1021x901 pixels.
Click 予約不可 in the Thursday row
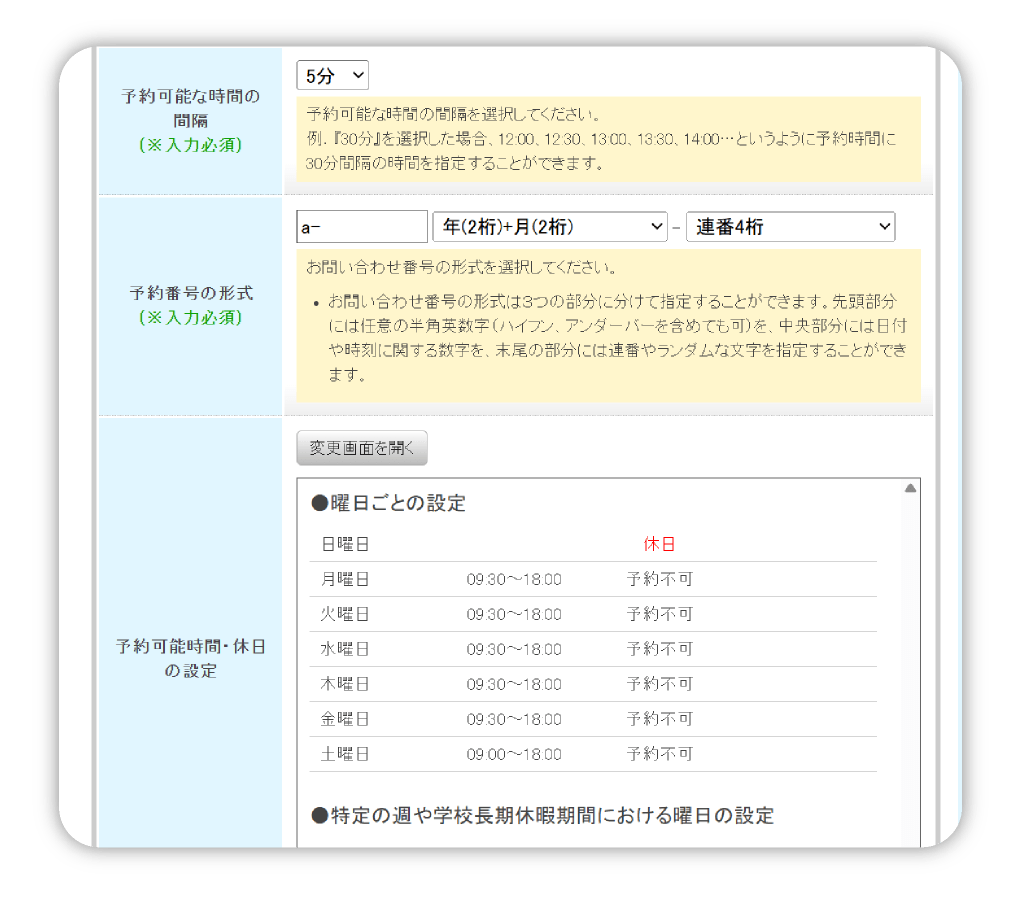pyautogui.click(x=660, y=684)
